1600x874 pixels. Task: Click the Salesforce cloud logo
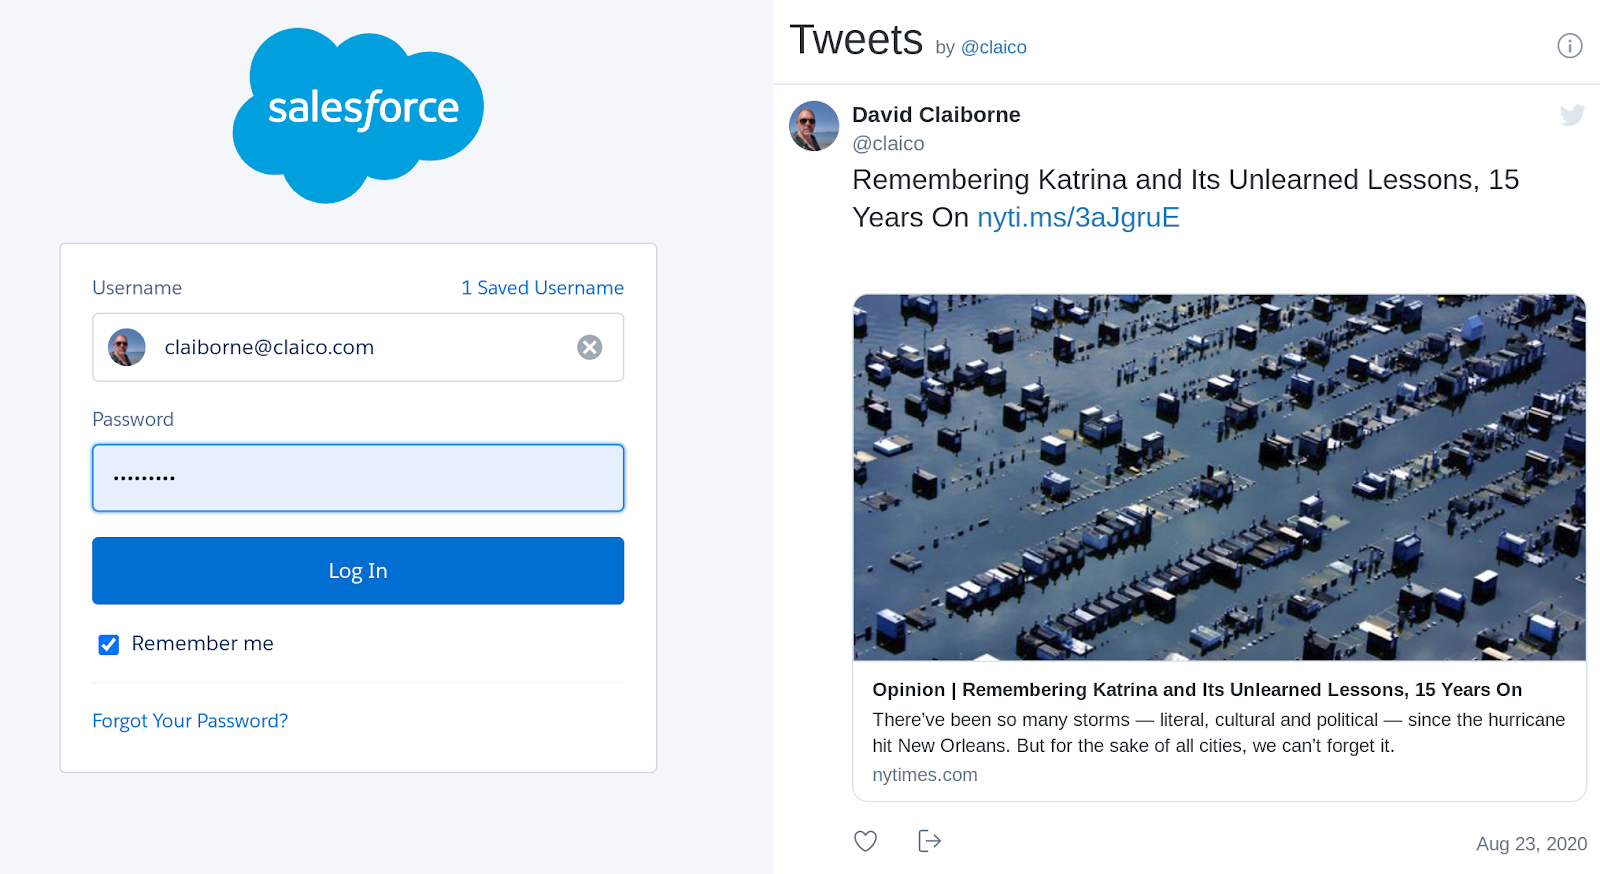tap(358, 115)
